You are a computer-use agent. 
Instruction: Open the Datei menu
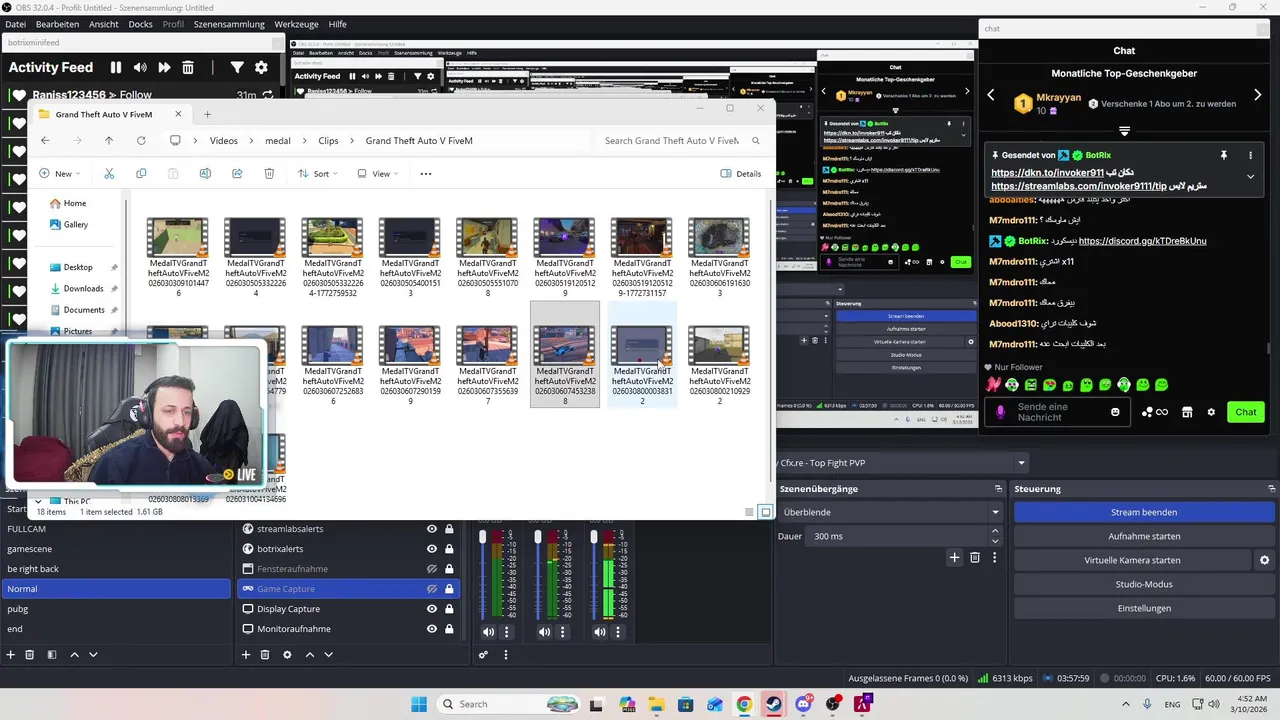tap(16, 24)
